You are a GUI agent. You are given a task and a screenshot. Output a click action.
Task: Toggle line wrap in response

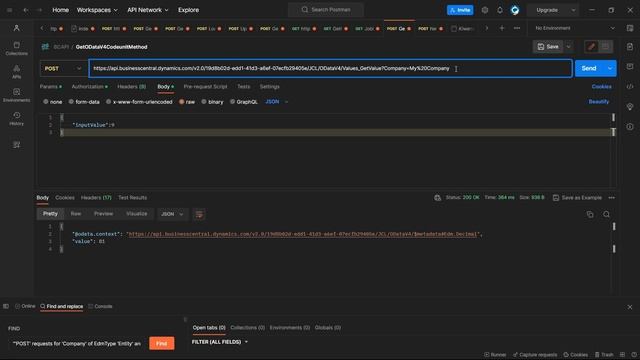click(x=199, y=214)
